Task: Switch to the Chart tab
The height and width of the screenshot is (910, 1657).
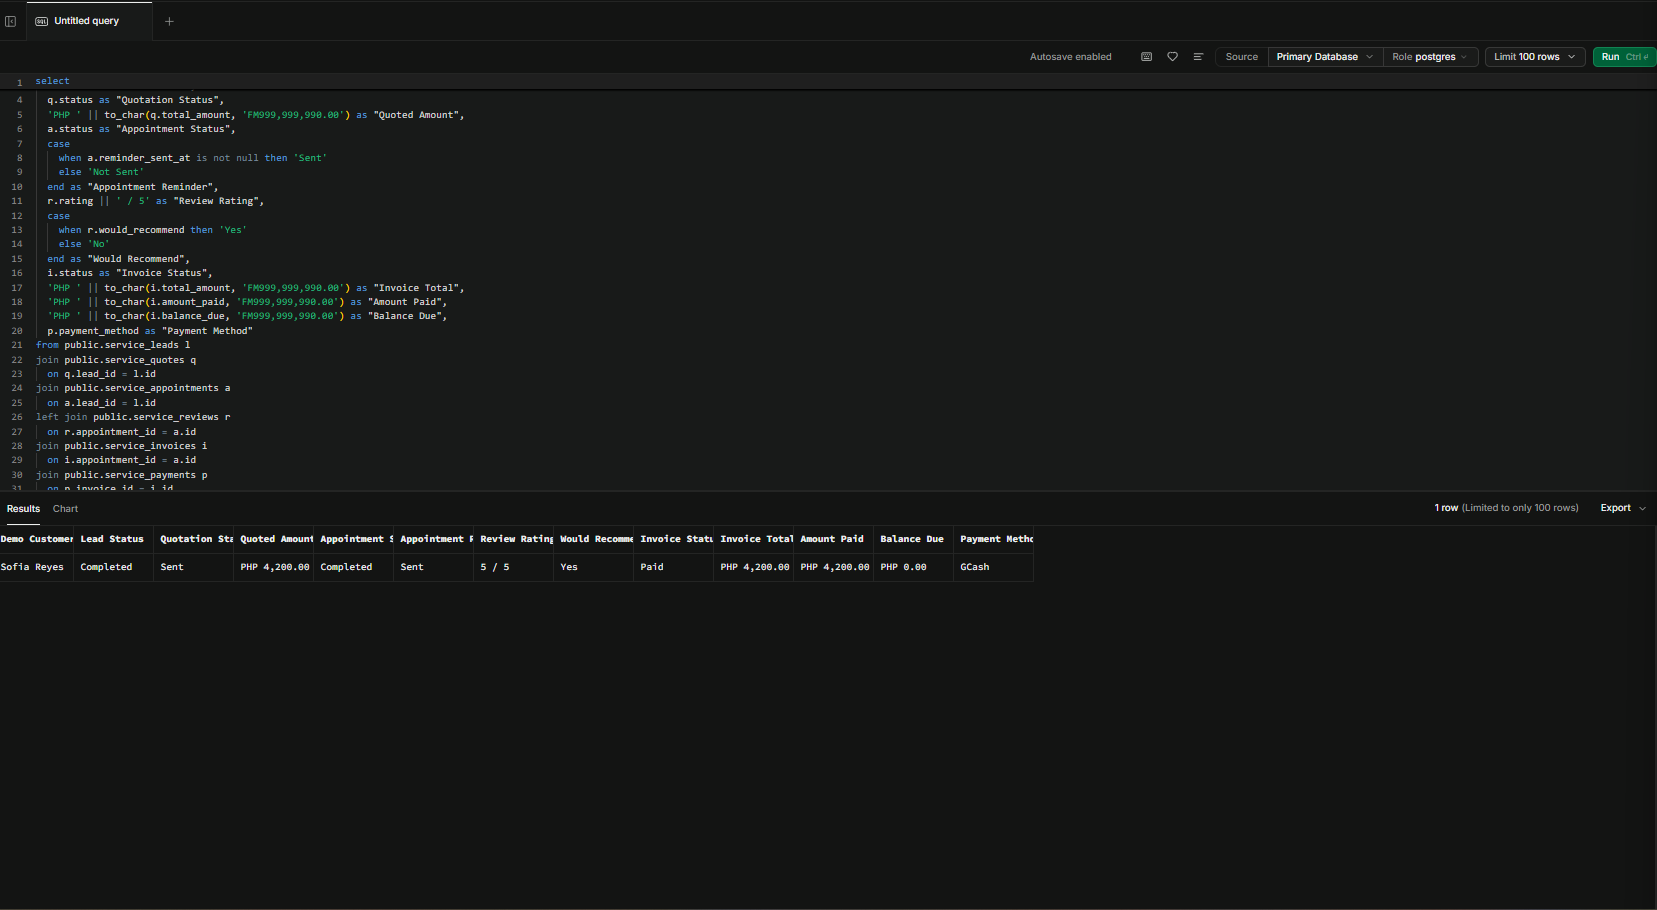Action: coord(66,509)
